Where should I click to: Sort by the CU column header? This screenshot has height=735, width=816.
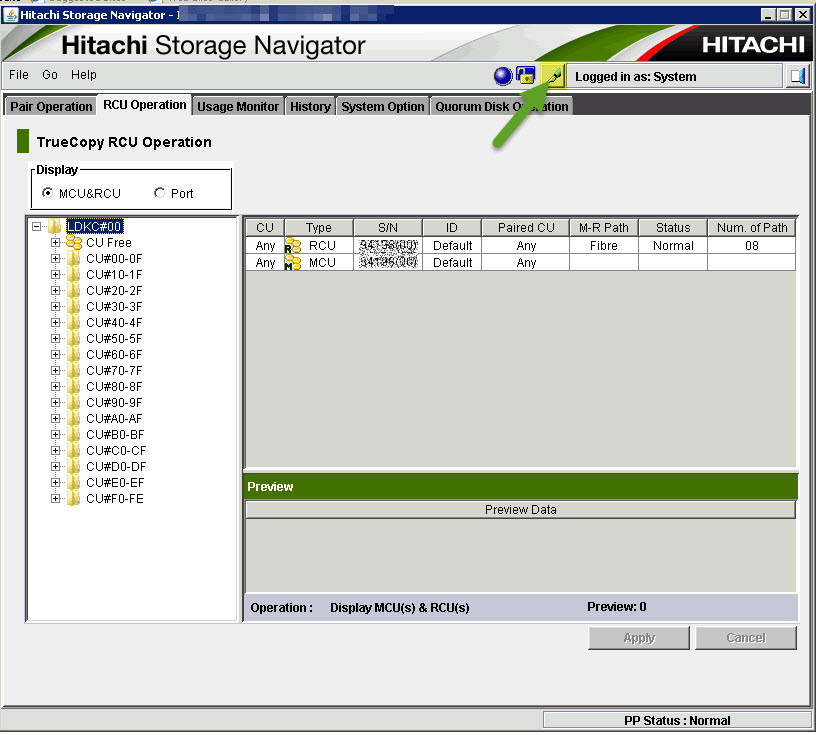(265, 227)
